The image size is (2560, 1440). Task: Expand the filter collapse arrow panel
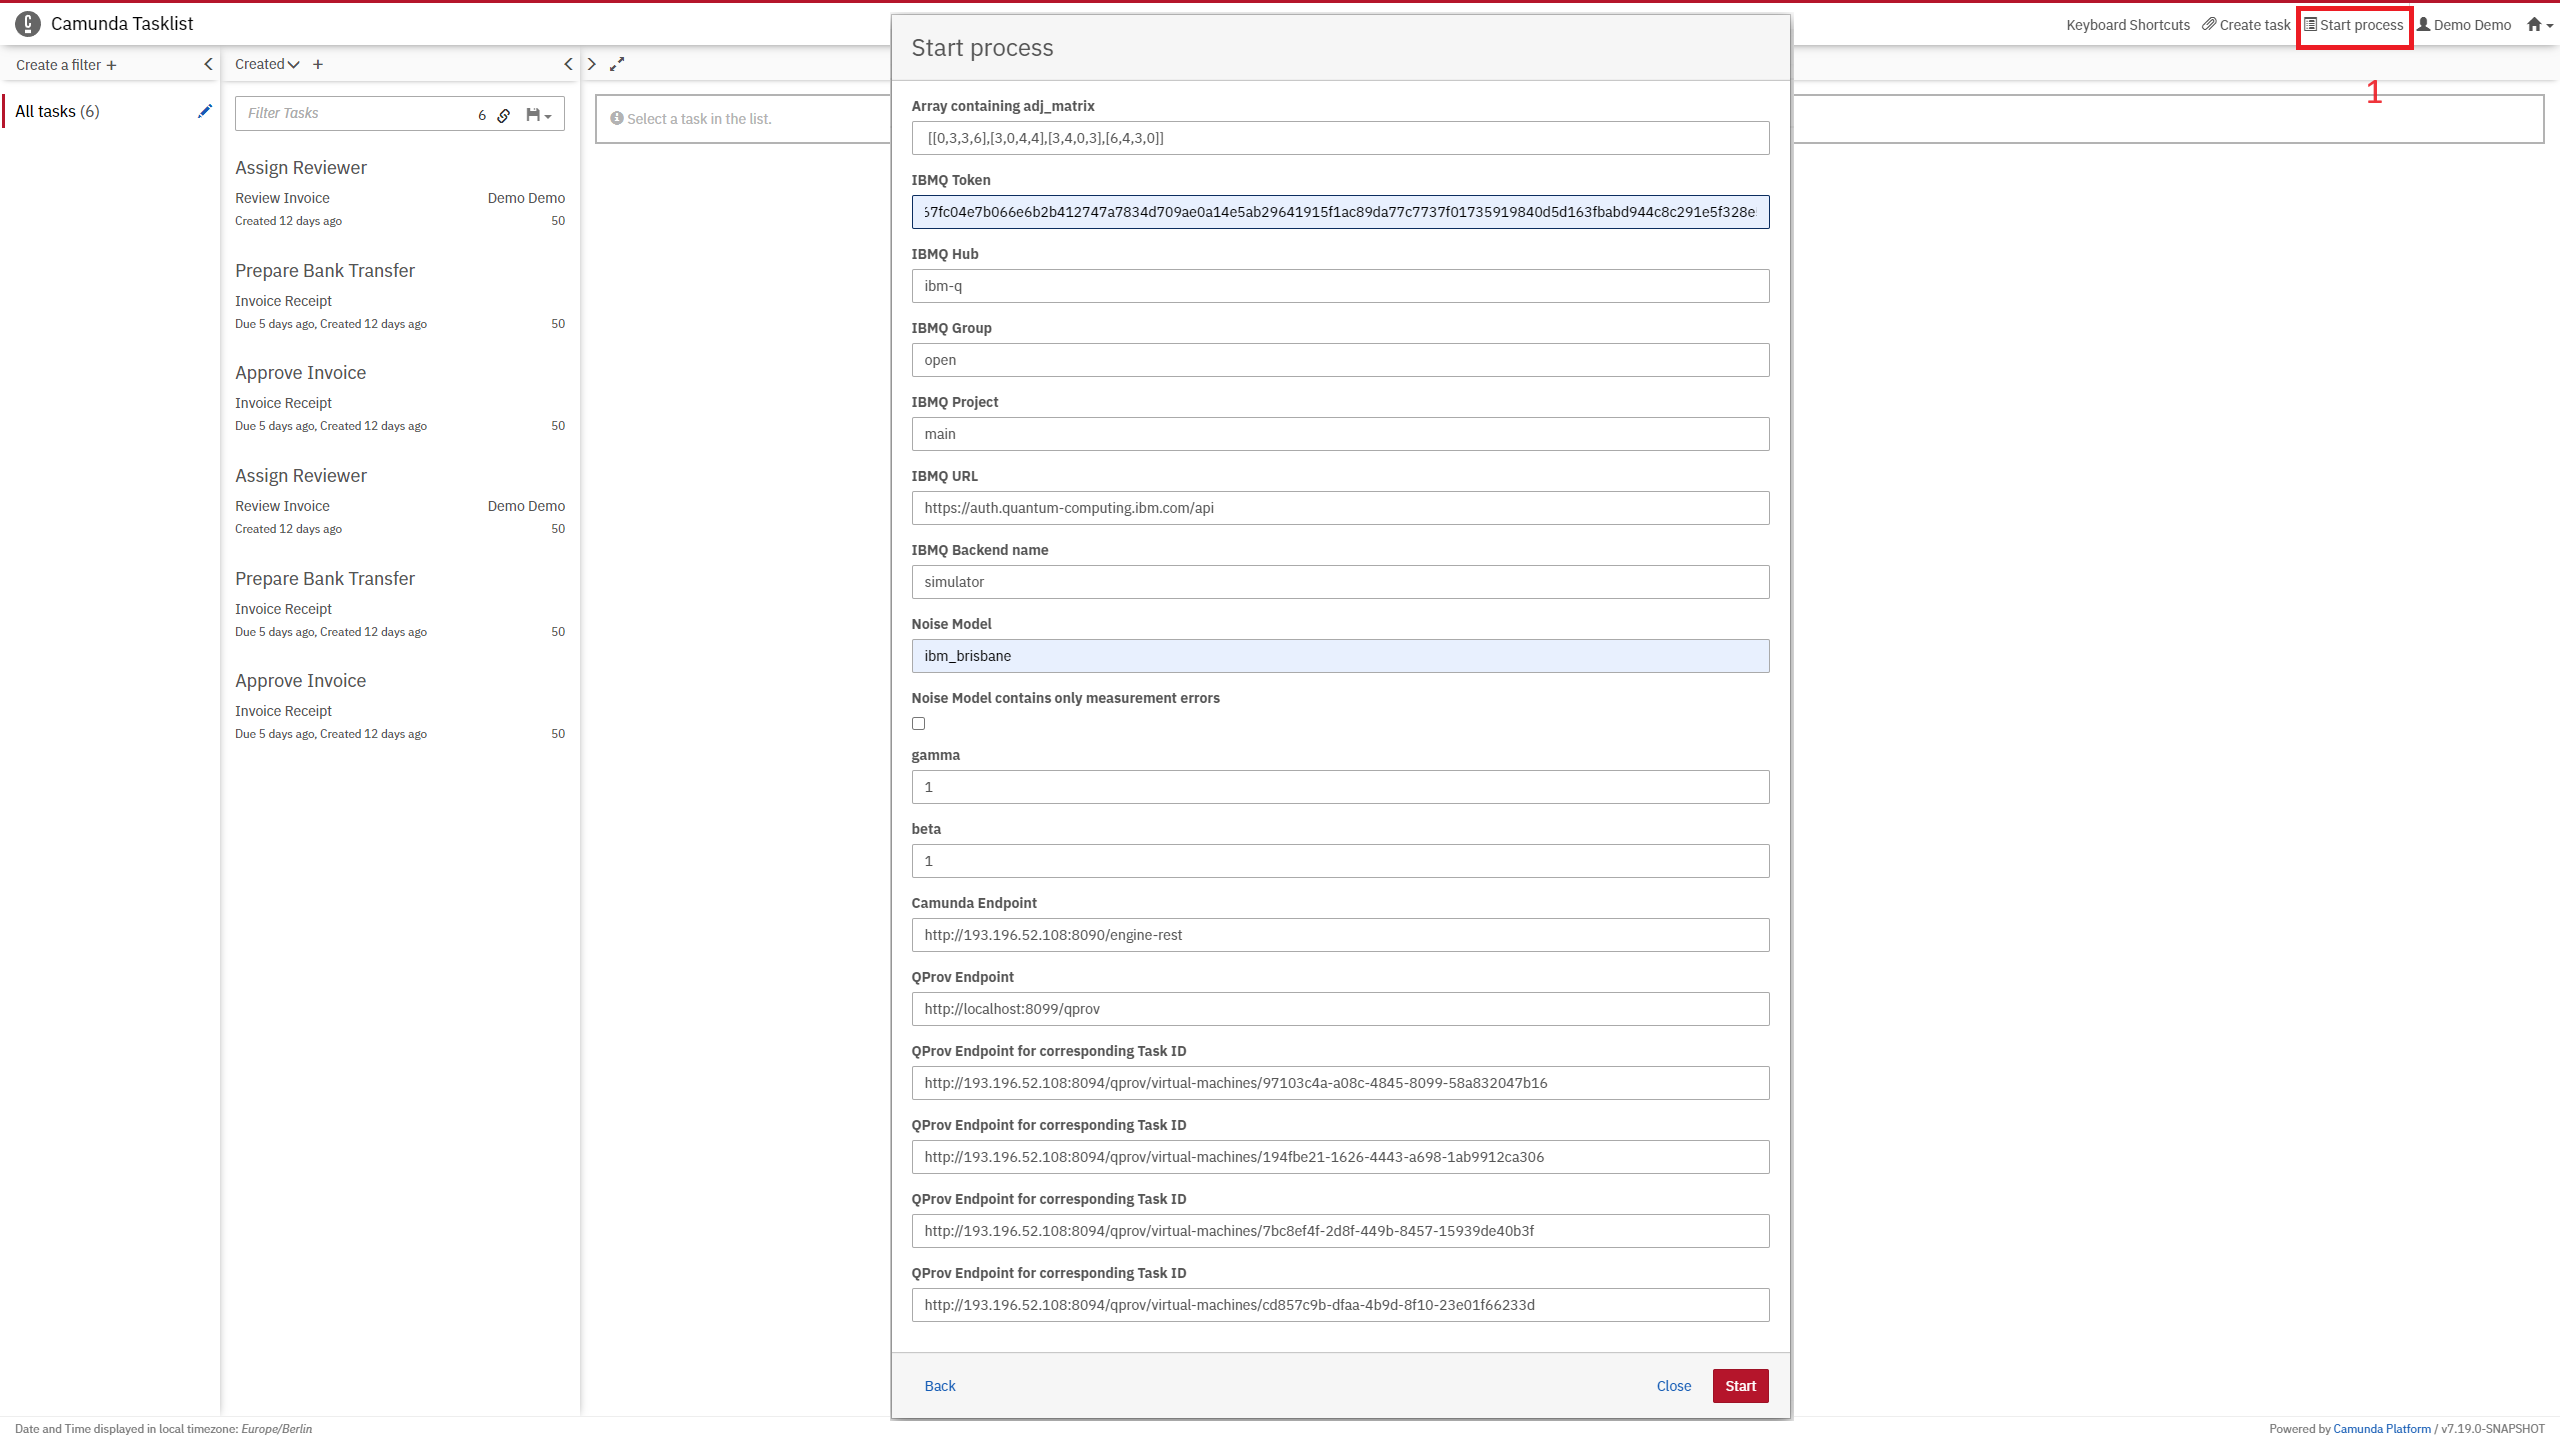coord(207,63)
